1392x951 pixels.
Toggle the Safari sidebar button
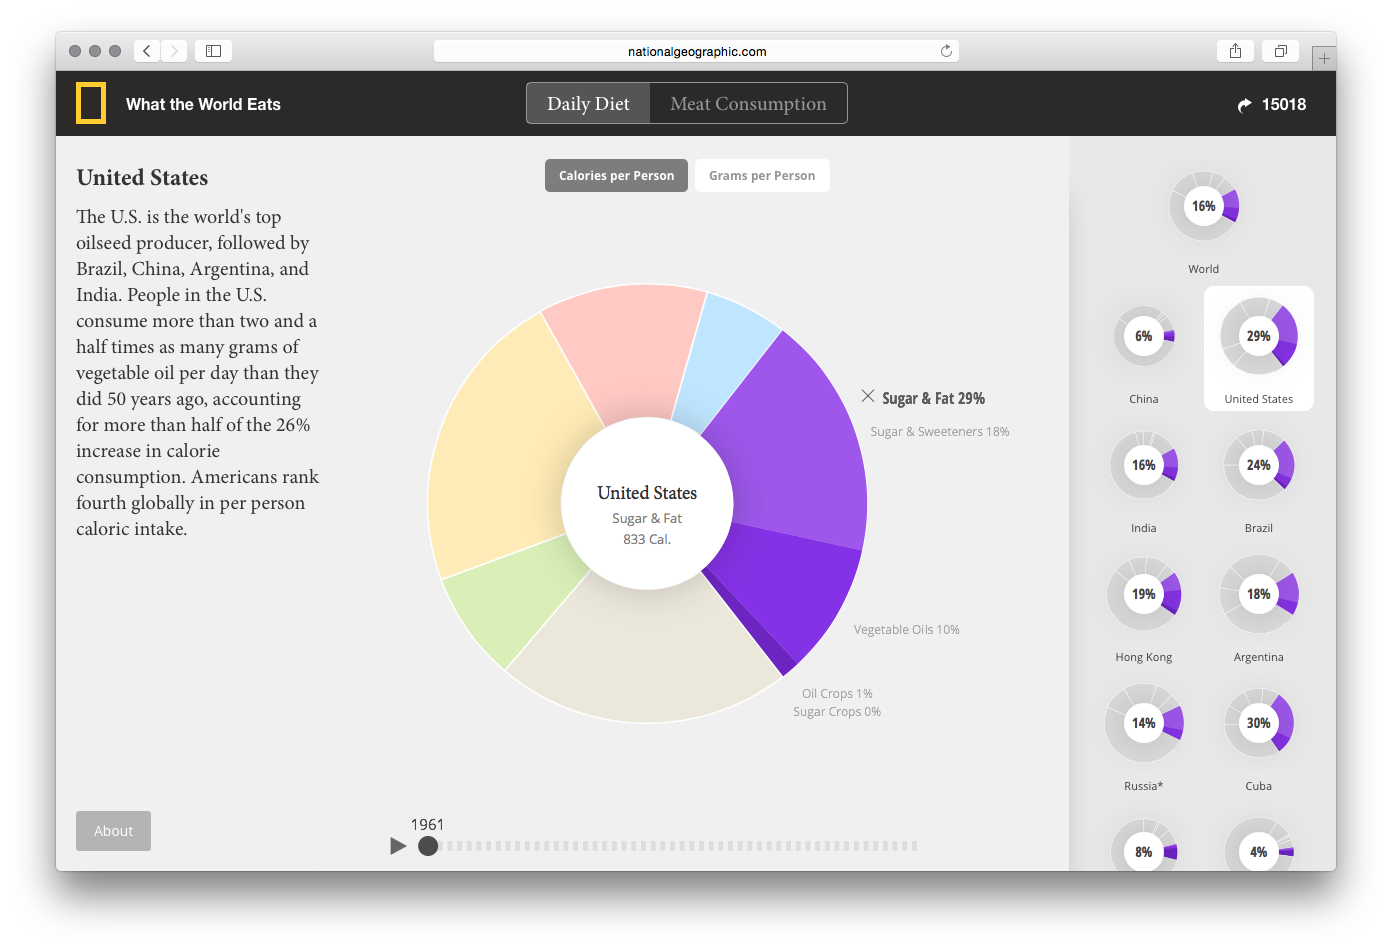[213, 51]
